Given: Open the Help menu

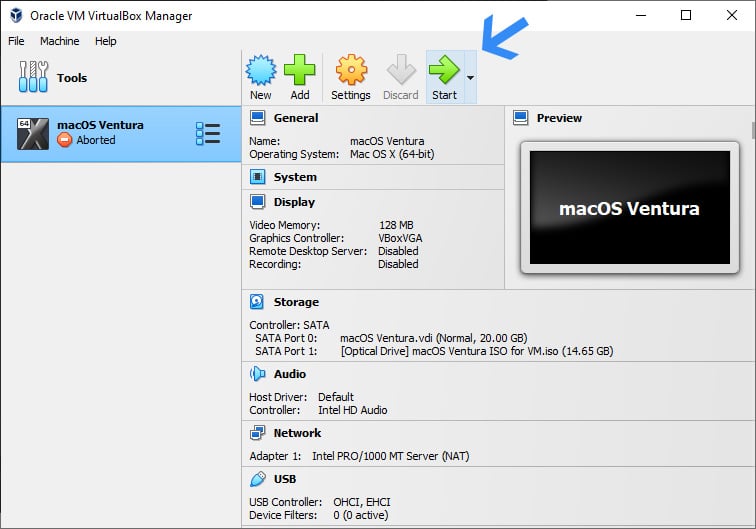Looking at the screenshot, I should tap(106, 41).
